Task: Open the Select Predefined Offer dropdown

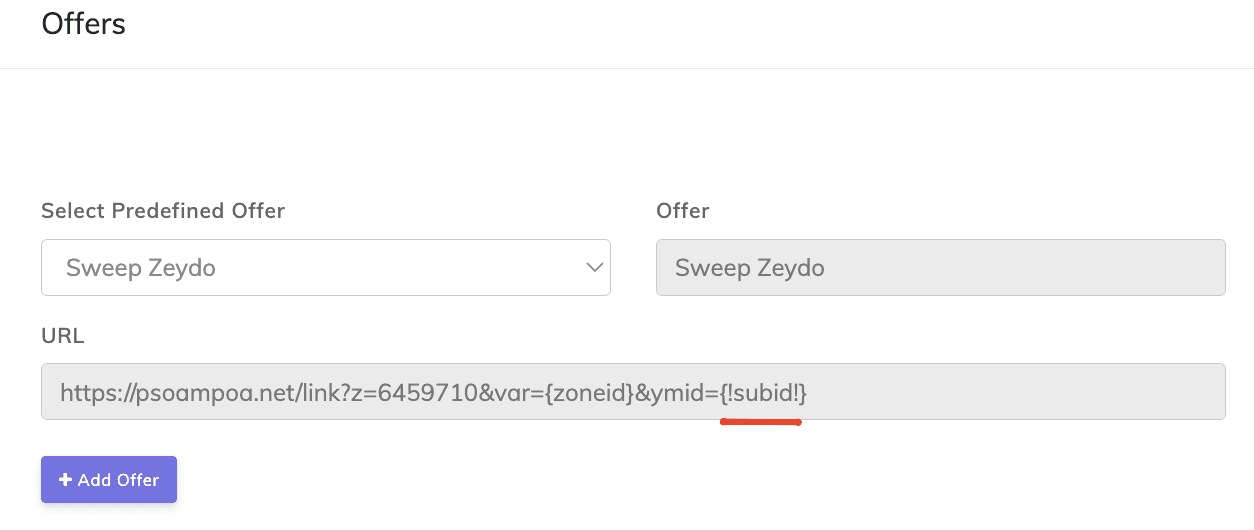Action: [325, 268]
